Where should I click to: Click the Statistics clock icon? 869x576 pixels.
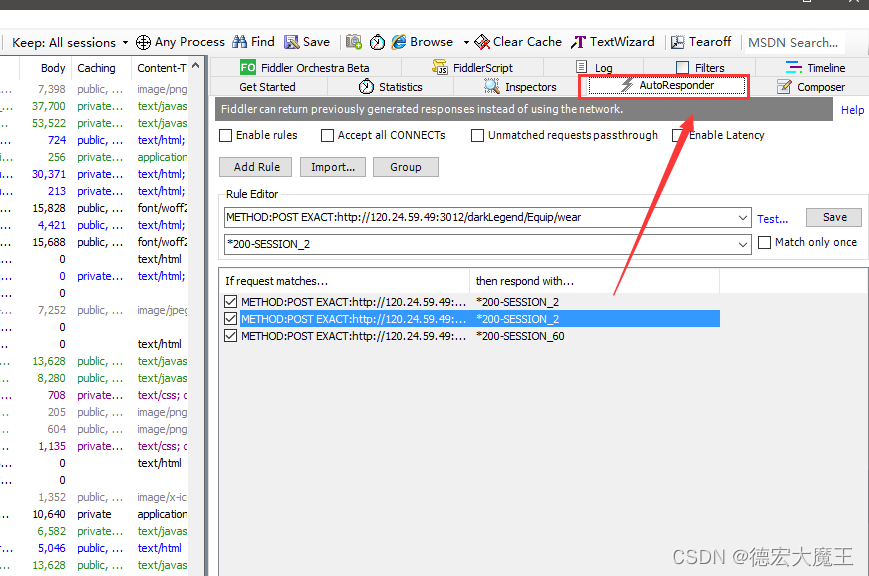tap(366, 86)
